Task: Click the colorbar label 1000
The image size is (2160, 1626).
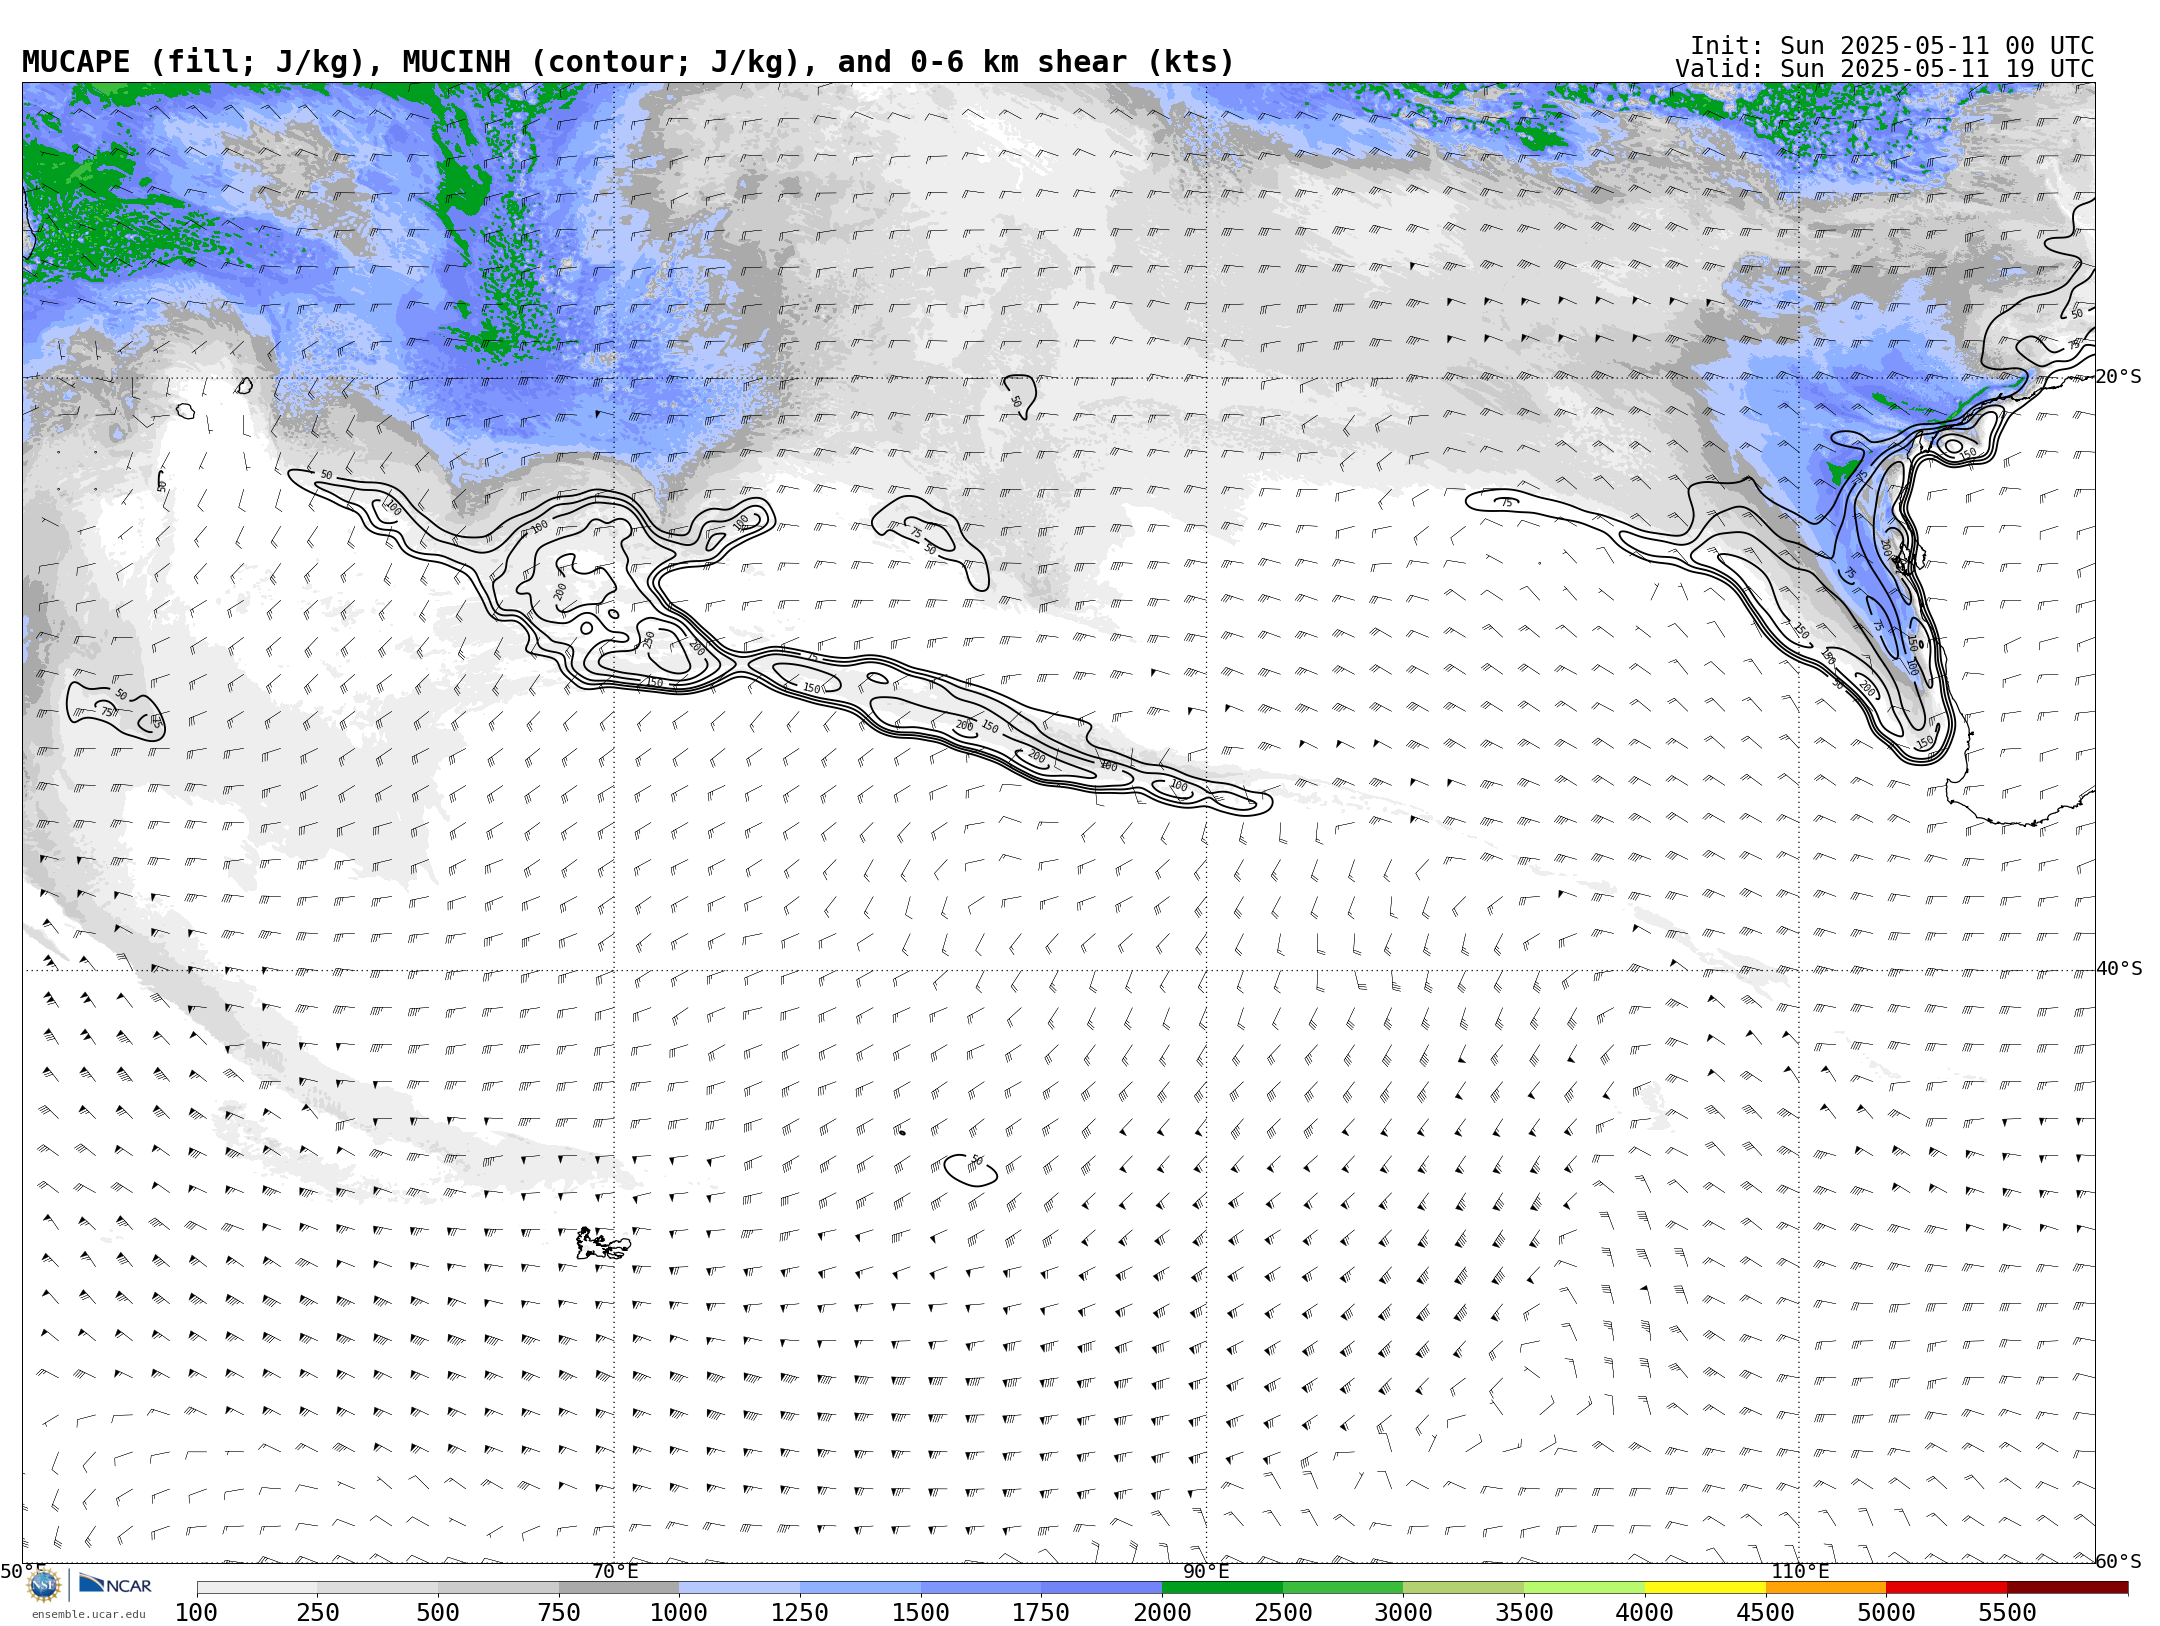Action: (679, 1613)
